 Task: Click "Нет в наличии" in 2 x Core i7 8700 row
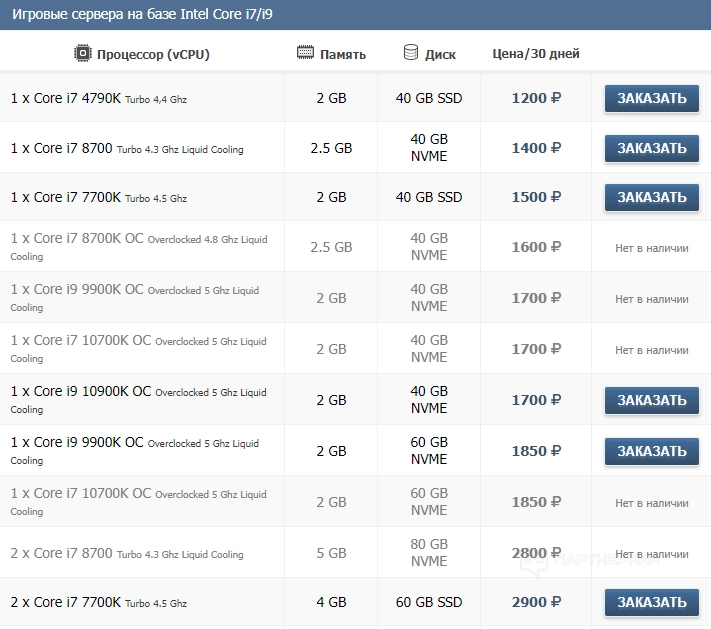coord(652,554)
